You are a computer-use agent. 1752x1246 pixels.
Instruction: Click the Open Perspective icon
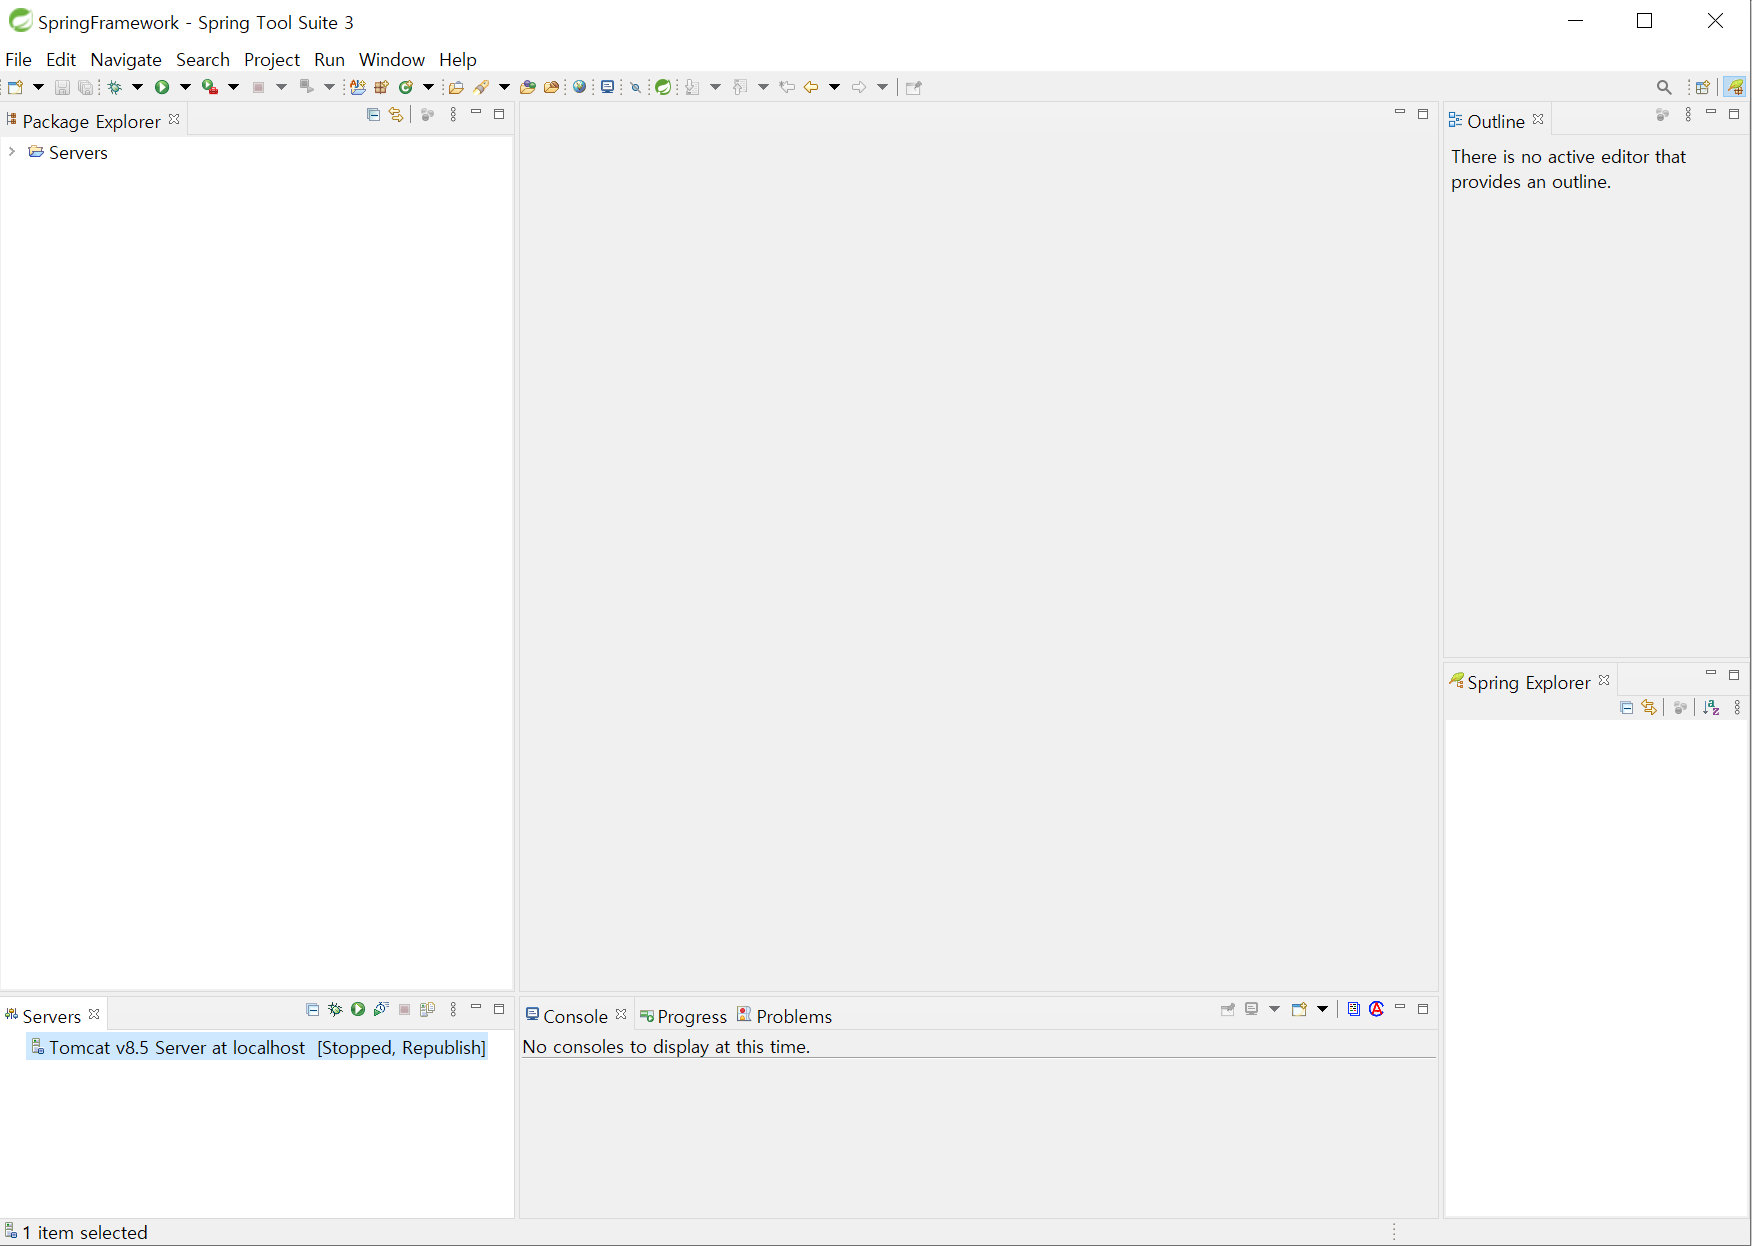pyautogui.click(x=1703, y=87)
